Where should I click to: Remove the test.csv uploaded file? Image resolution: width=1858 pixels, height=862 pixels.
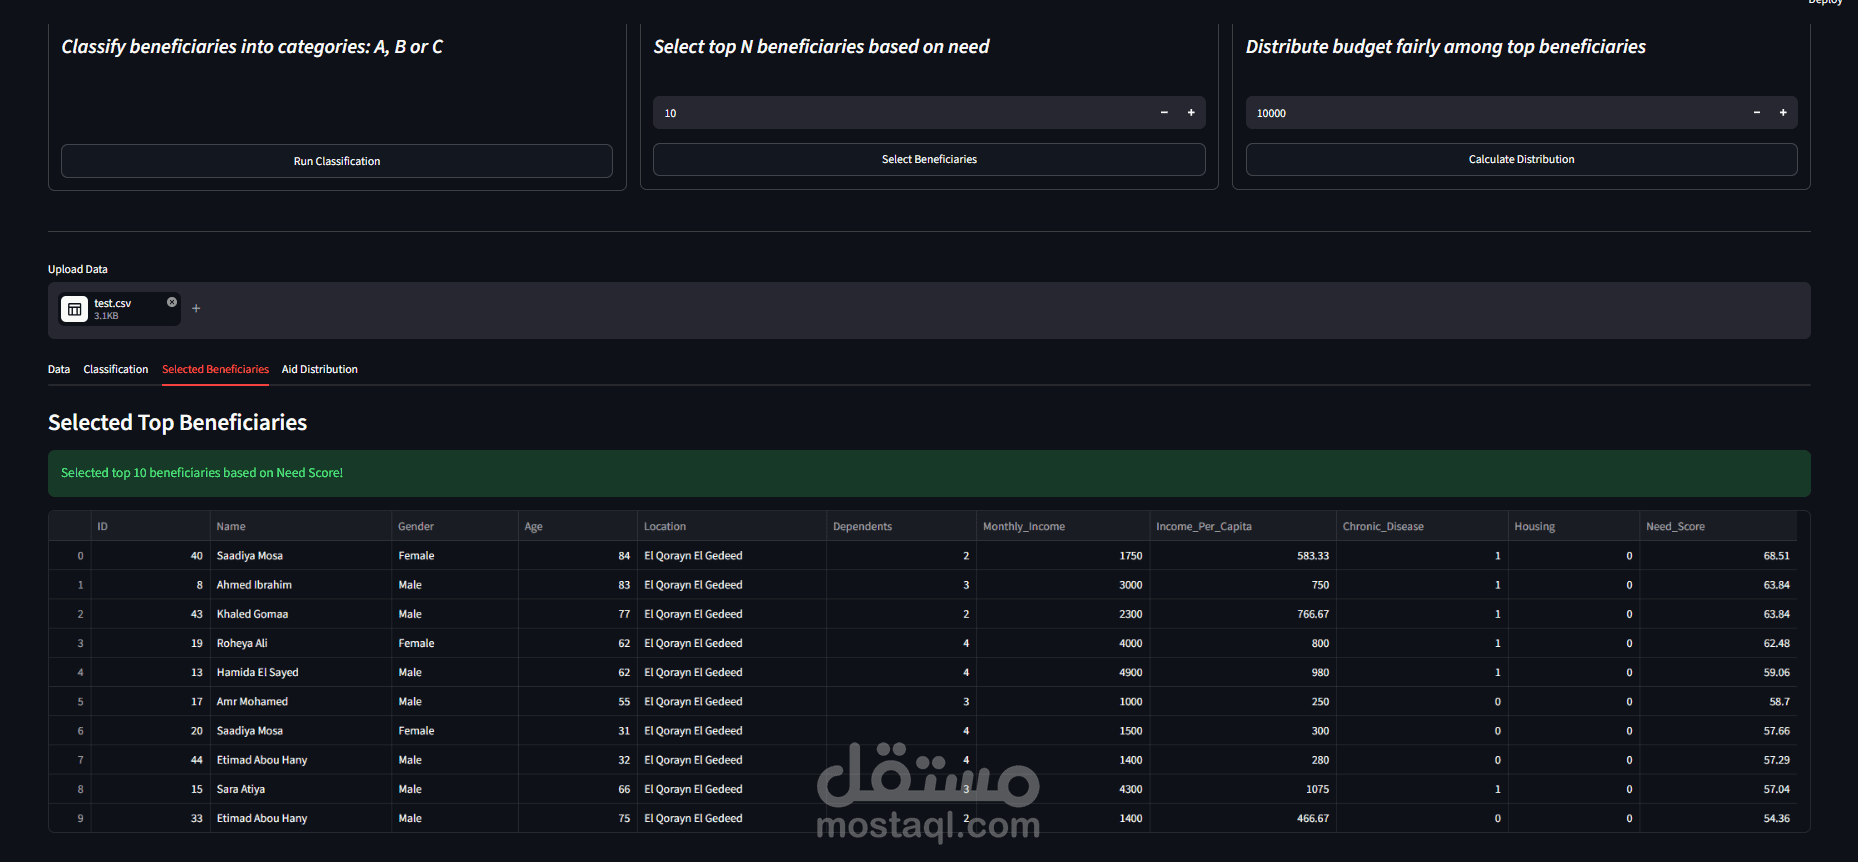(x=172, y=302)
